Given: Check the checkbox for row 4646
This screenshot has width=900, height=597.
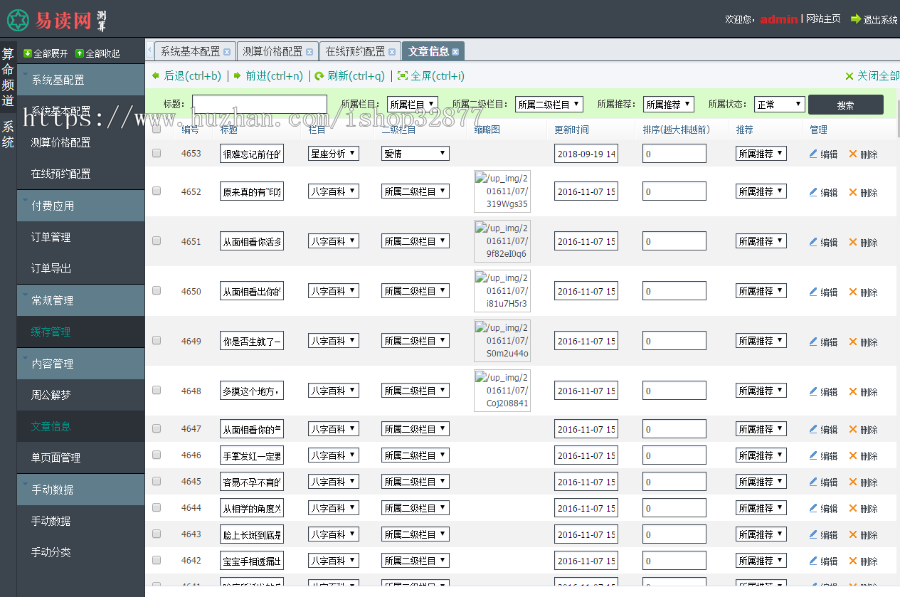Looking at the screenshot, I should (x=156, y=455).
